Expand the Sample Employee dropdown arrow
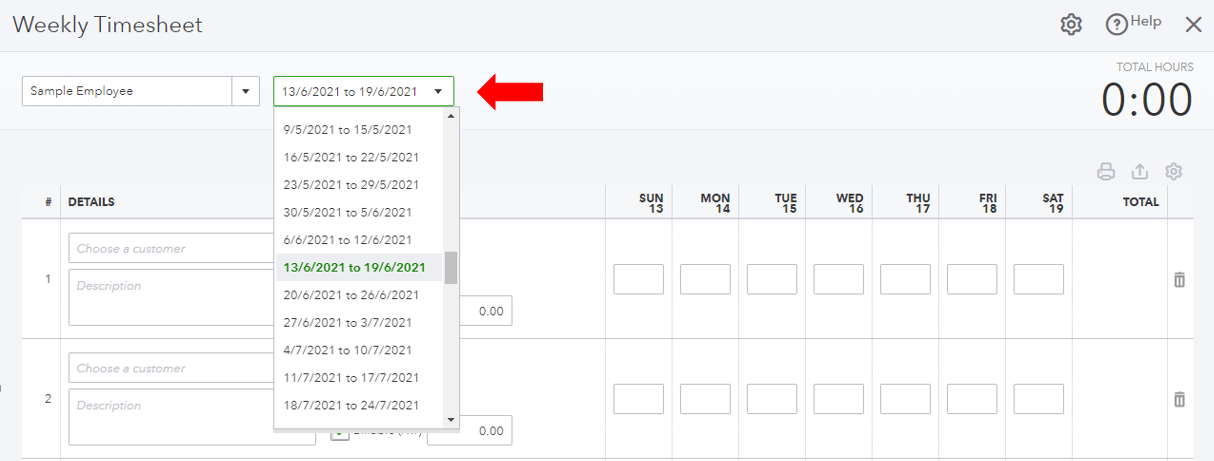Viewport: 1214px width, 461px height. pyautogui.click(x=245, y=91)
